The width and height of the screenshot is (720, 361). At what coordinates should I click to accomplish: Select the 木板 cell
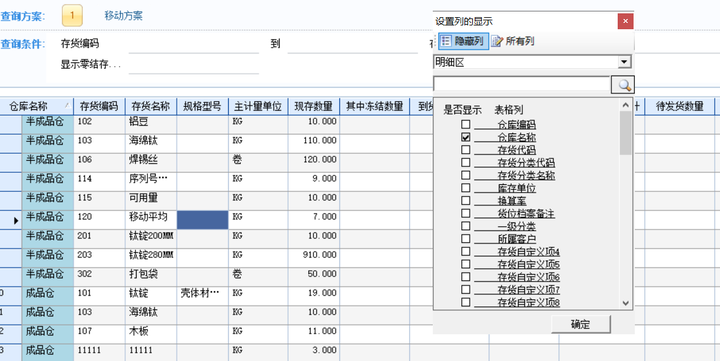coord(151,334)
